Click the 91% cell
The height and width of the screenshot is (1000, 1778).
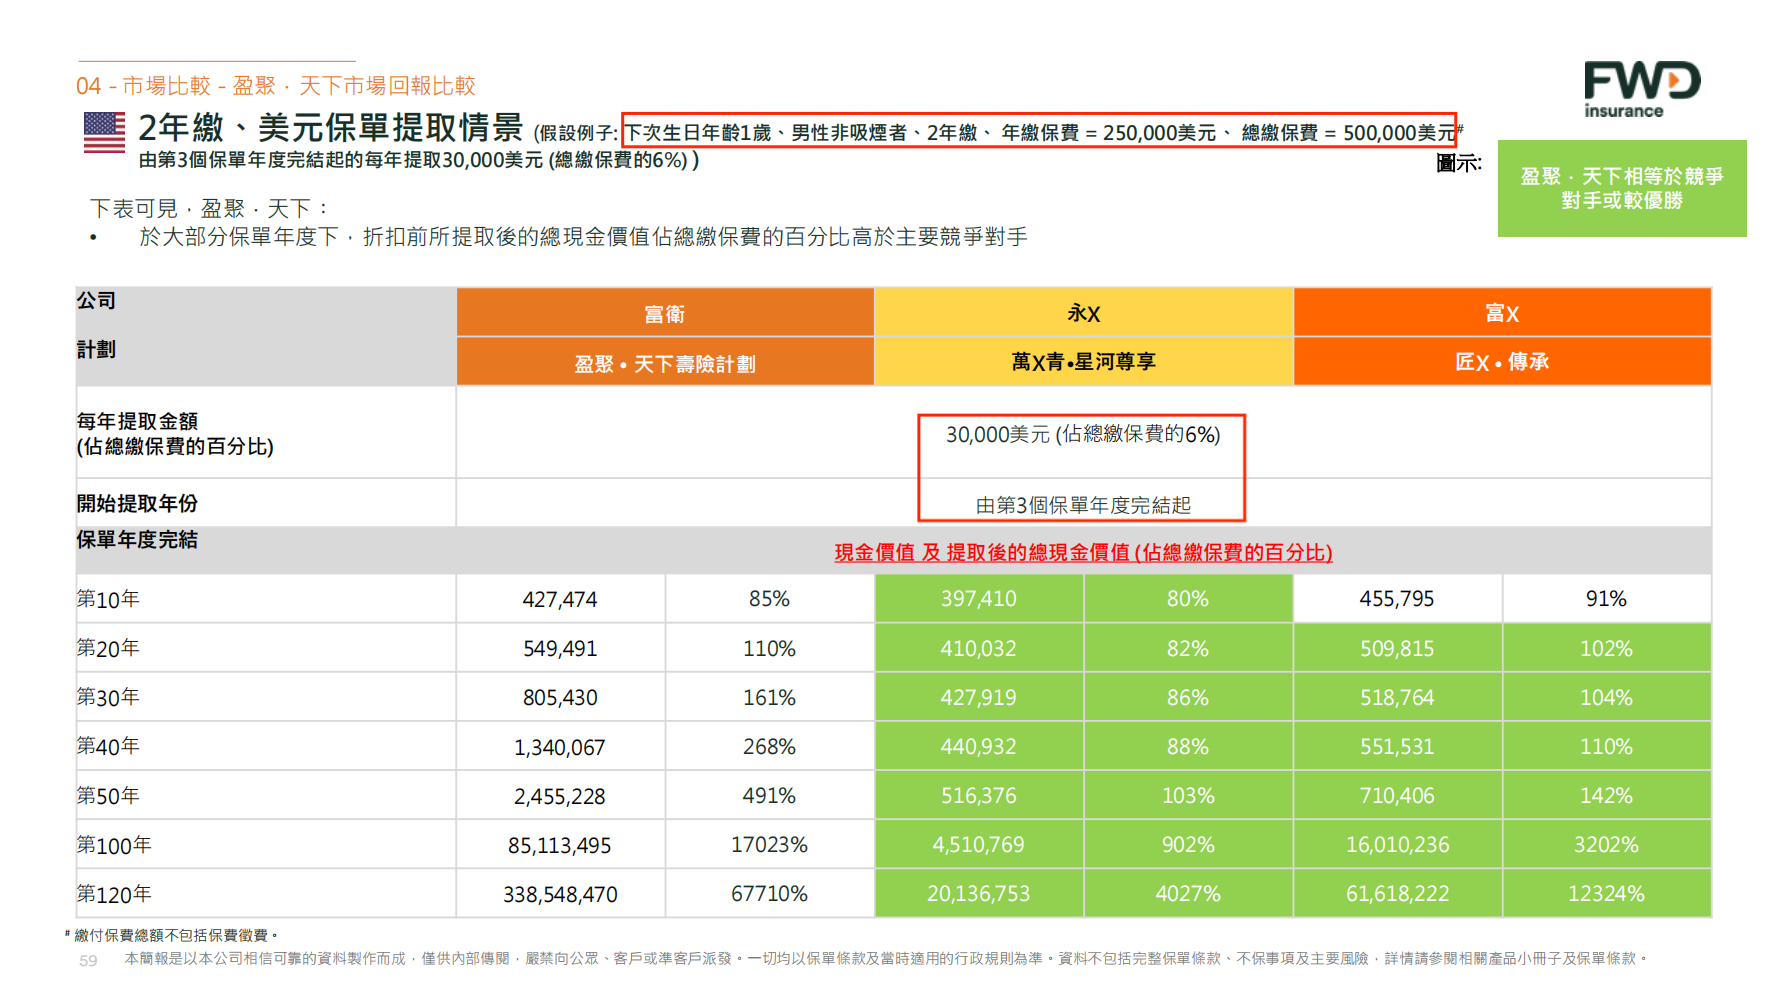[x=1606, y=599]
